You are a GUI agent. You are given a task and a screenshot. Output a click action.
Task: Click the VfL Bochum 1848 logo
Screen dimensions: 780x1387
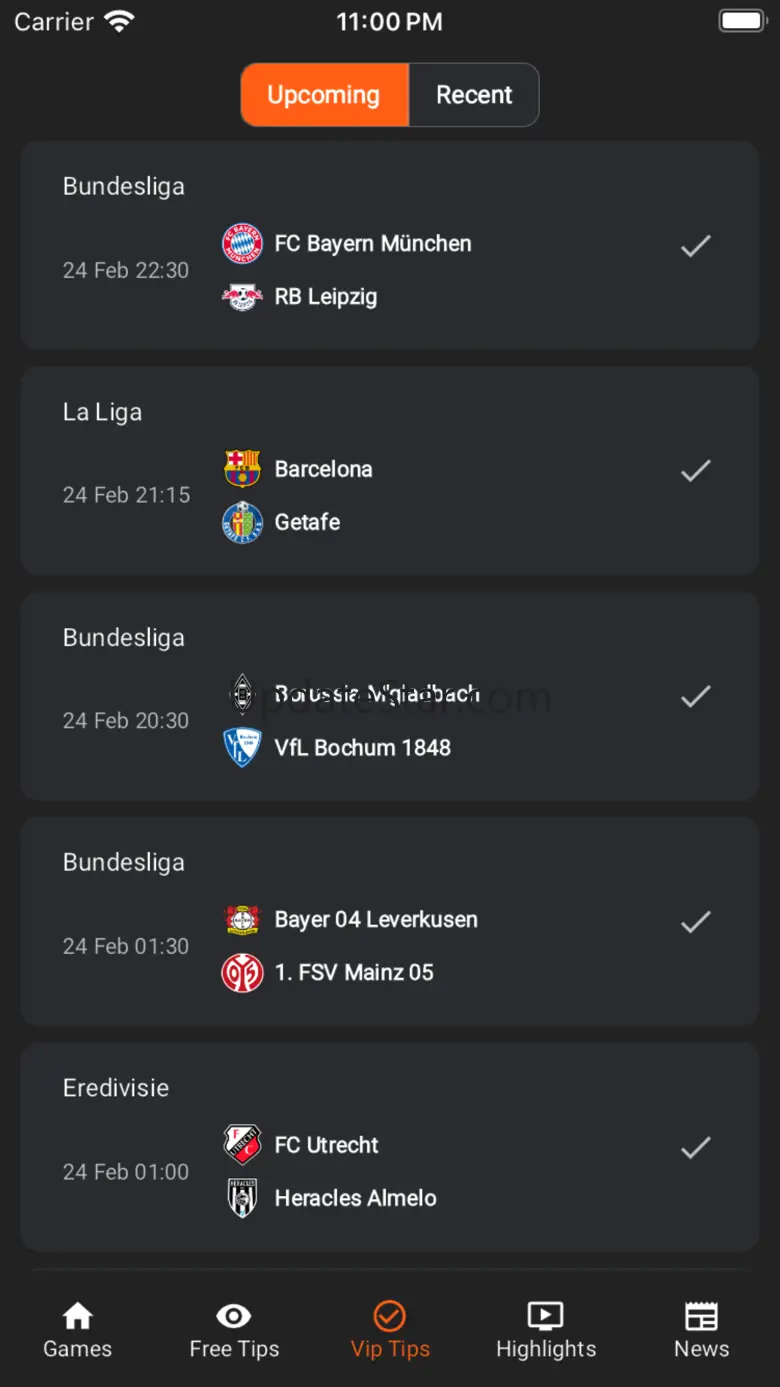242,748
